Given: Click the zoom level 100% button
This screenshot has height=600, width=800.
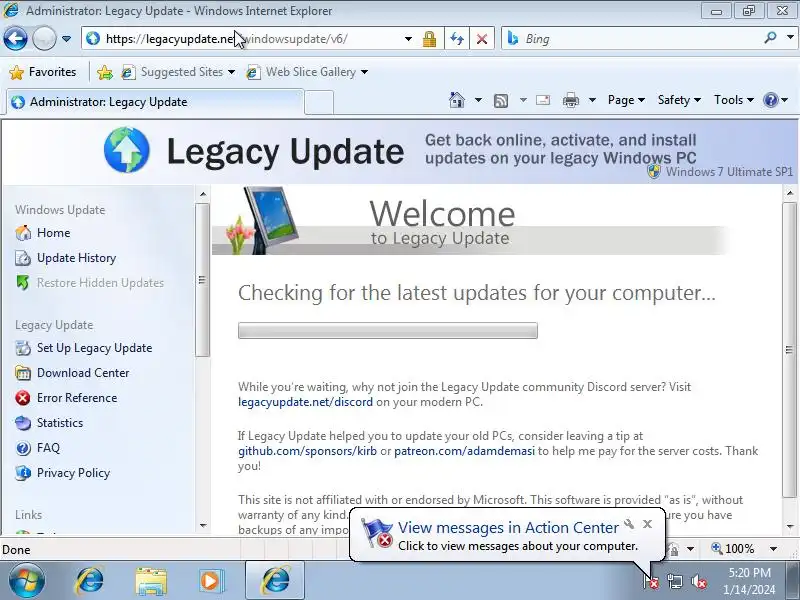Looking at the screenshot, I should click(733, 549).
